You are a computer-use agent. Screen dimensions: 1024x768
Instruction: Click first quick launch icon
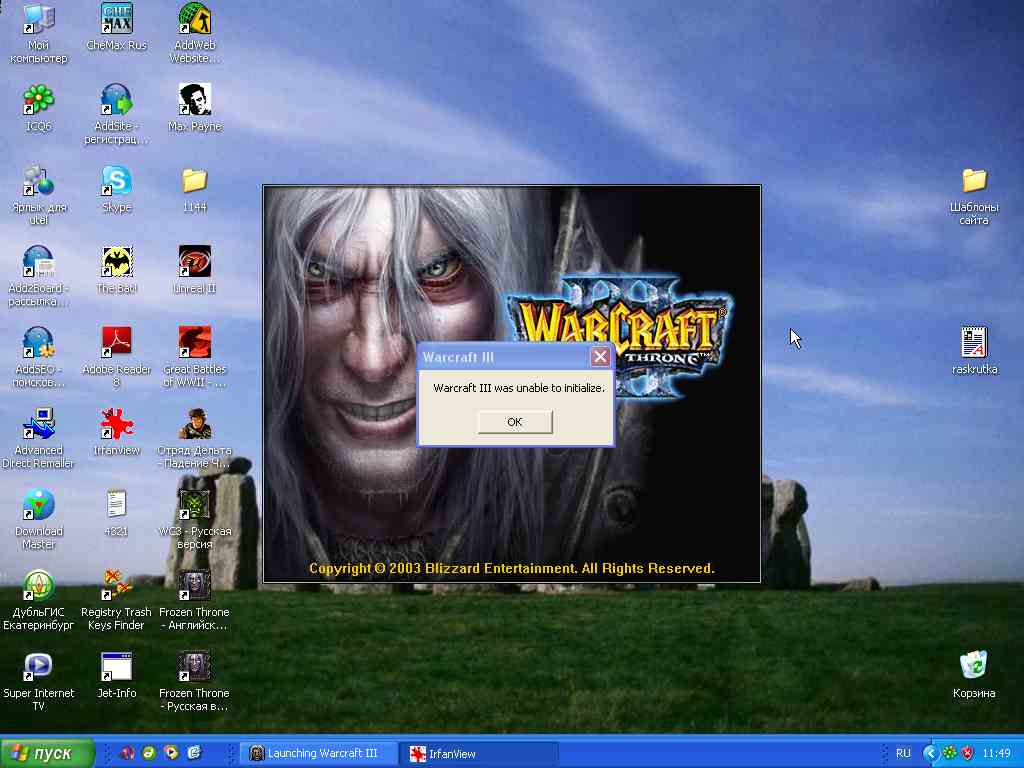tap(127, 753)
